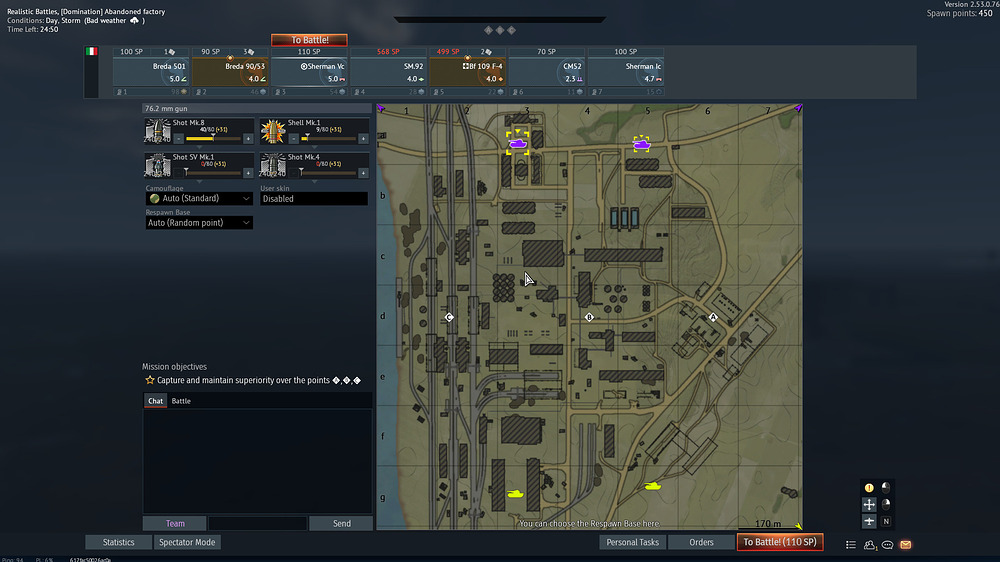
Task: Expand ammo options arrow under Shot Mk.4
Action: coord(314,181)
